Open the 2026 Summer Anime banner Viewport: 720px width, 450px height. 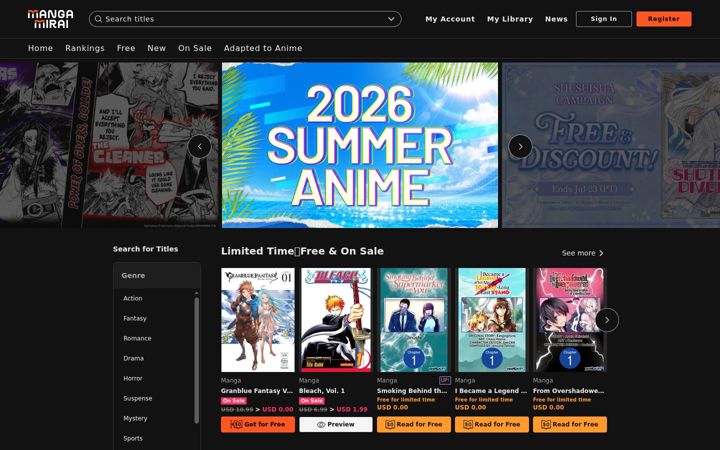pos(360,145)
